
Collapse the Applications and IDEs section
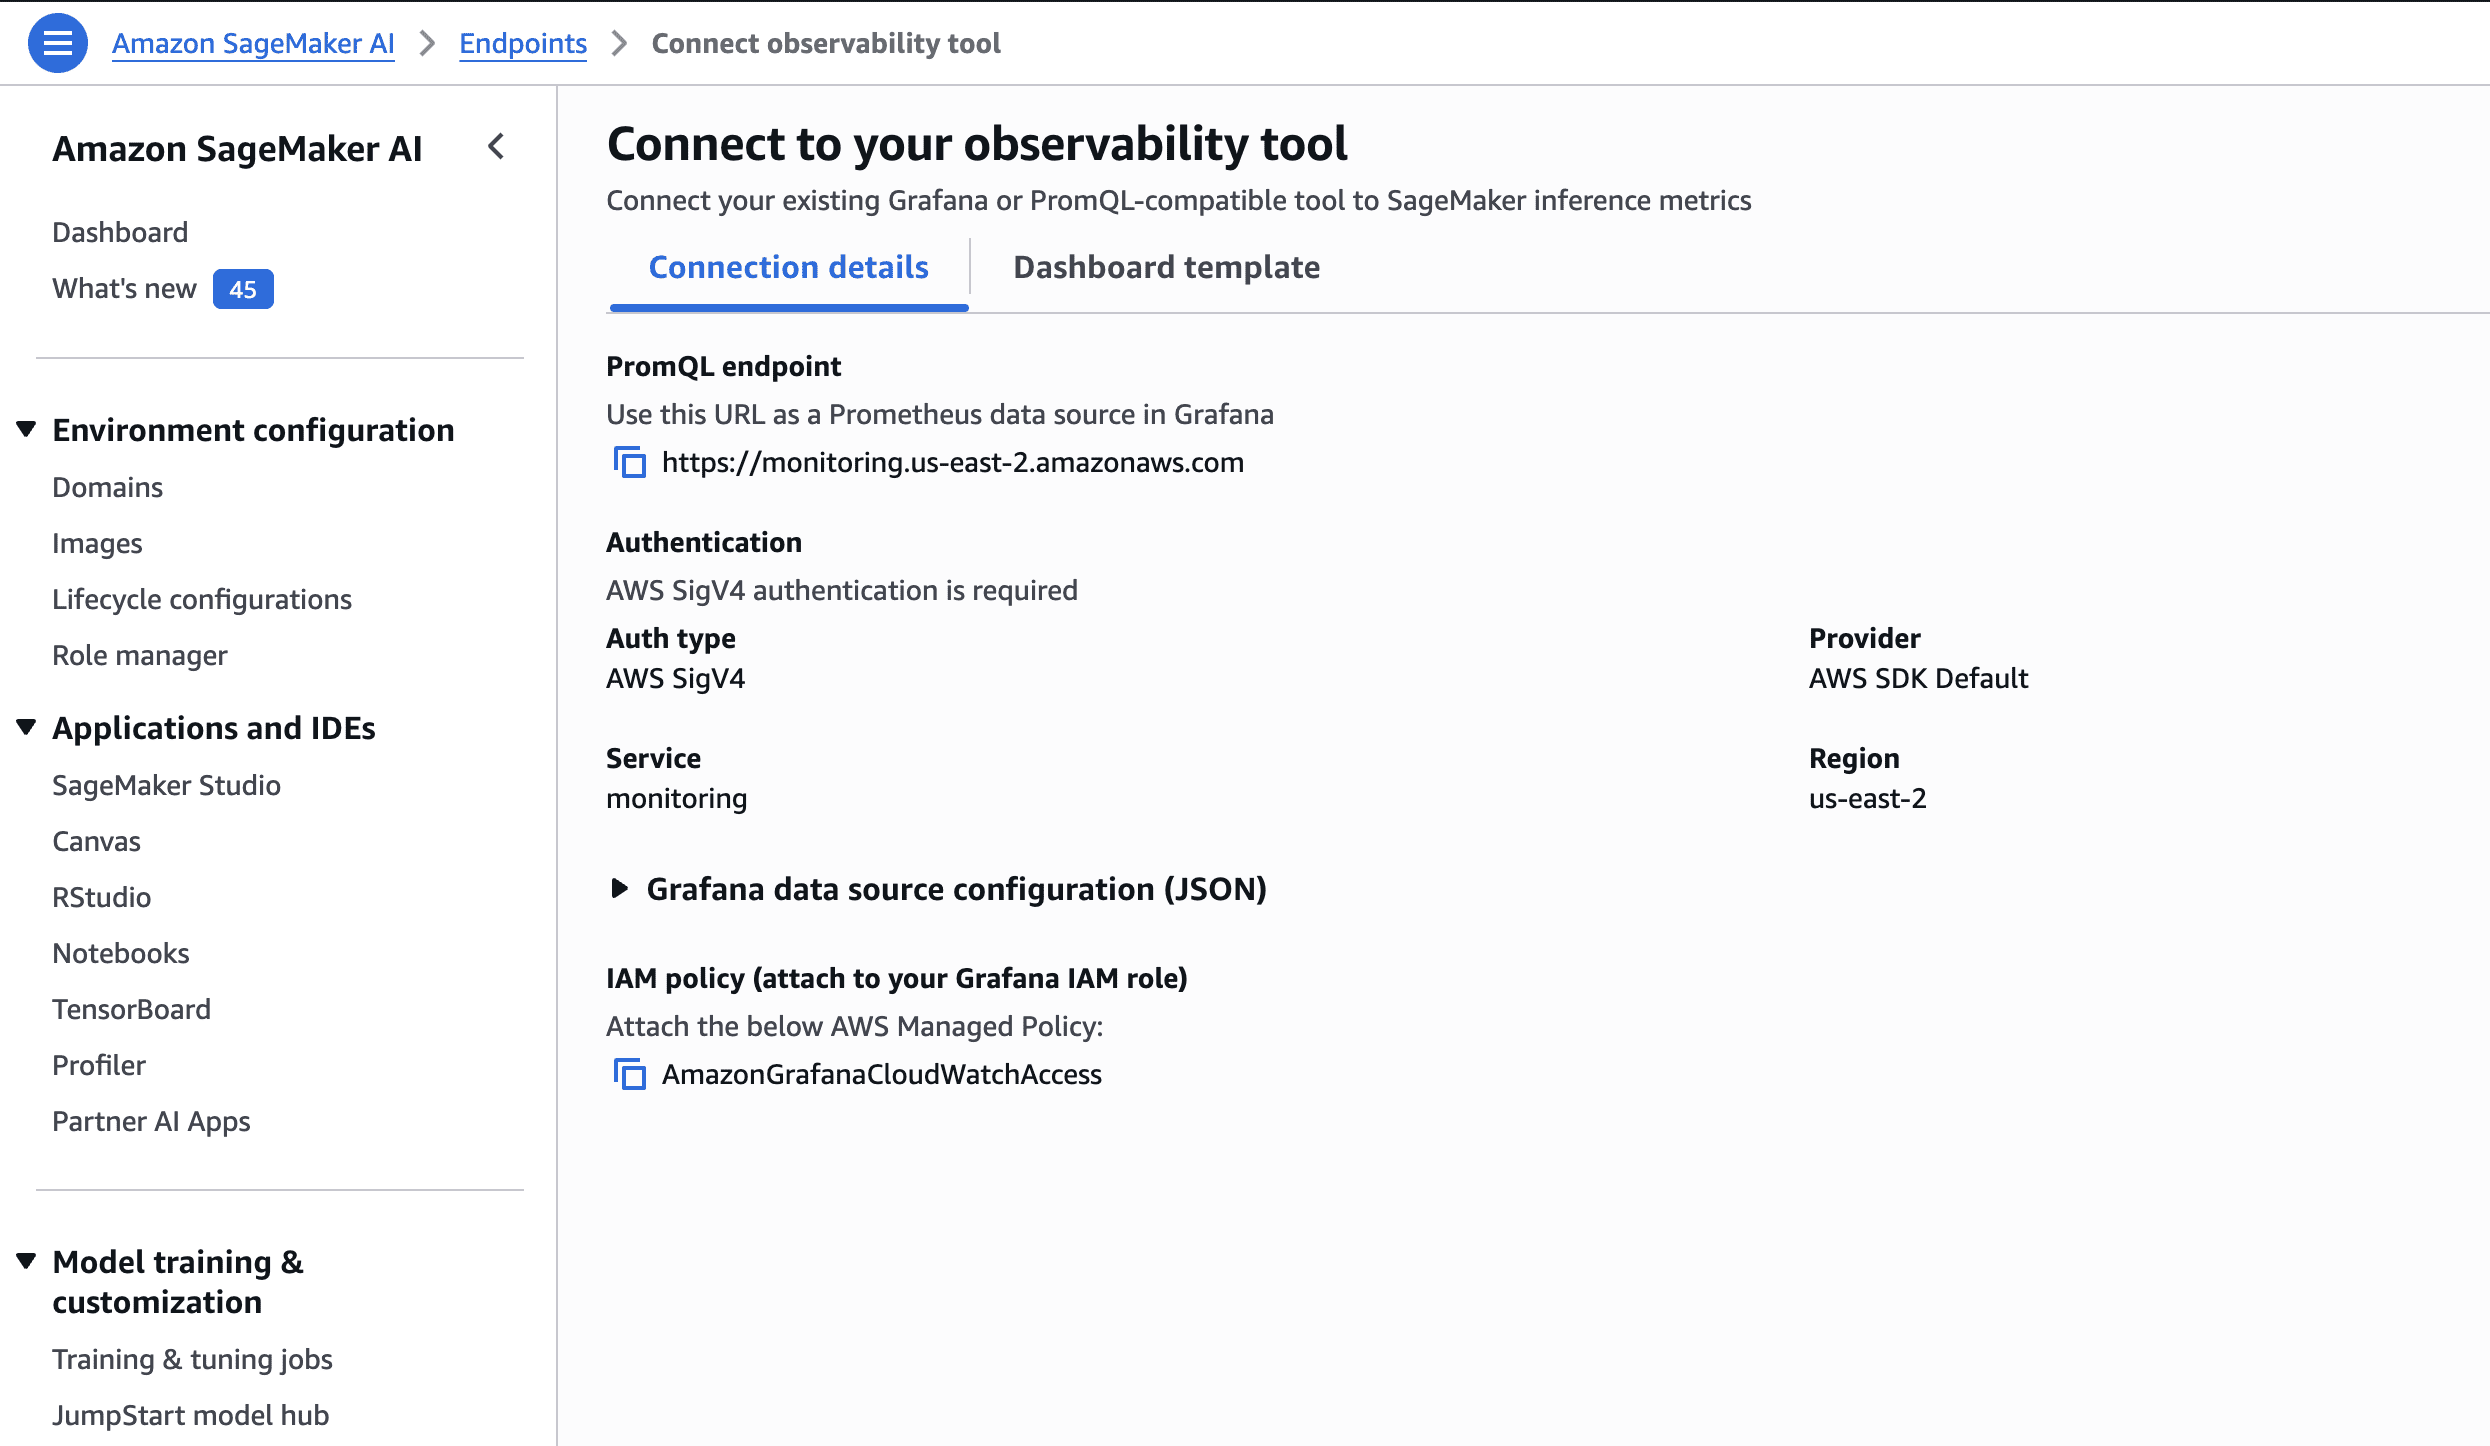(27, 728)
